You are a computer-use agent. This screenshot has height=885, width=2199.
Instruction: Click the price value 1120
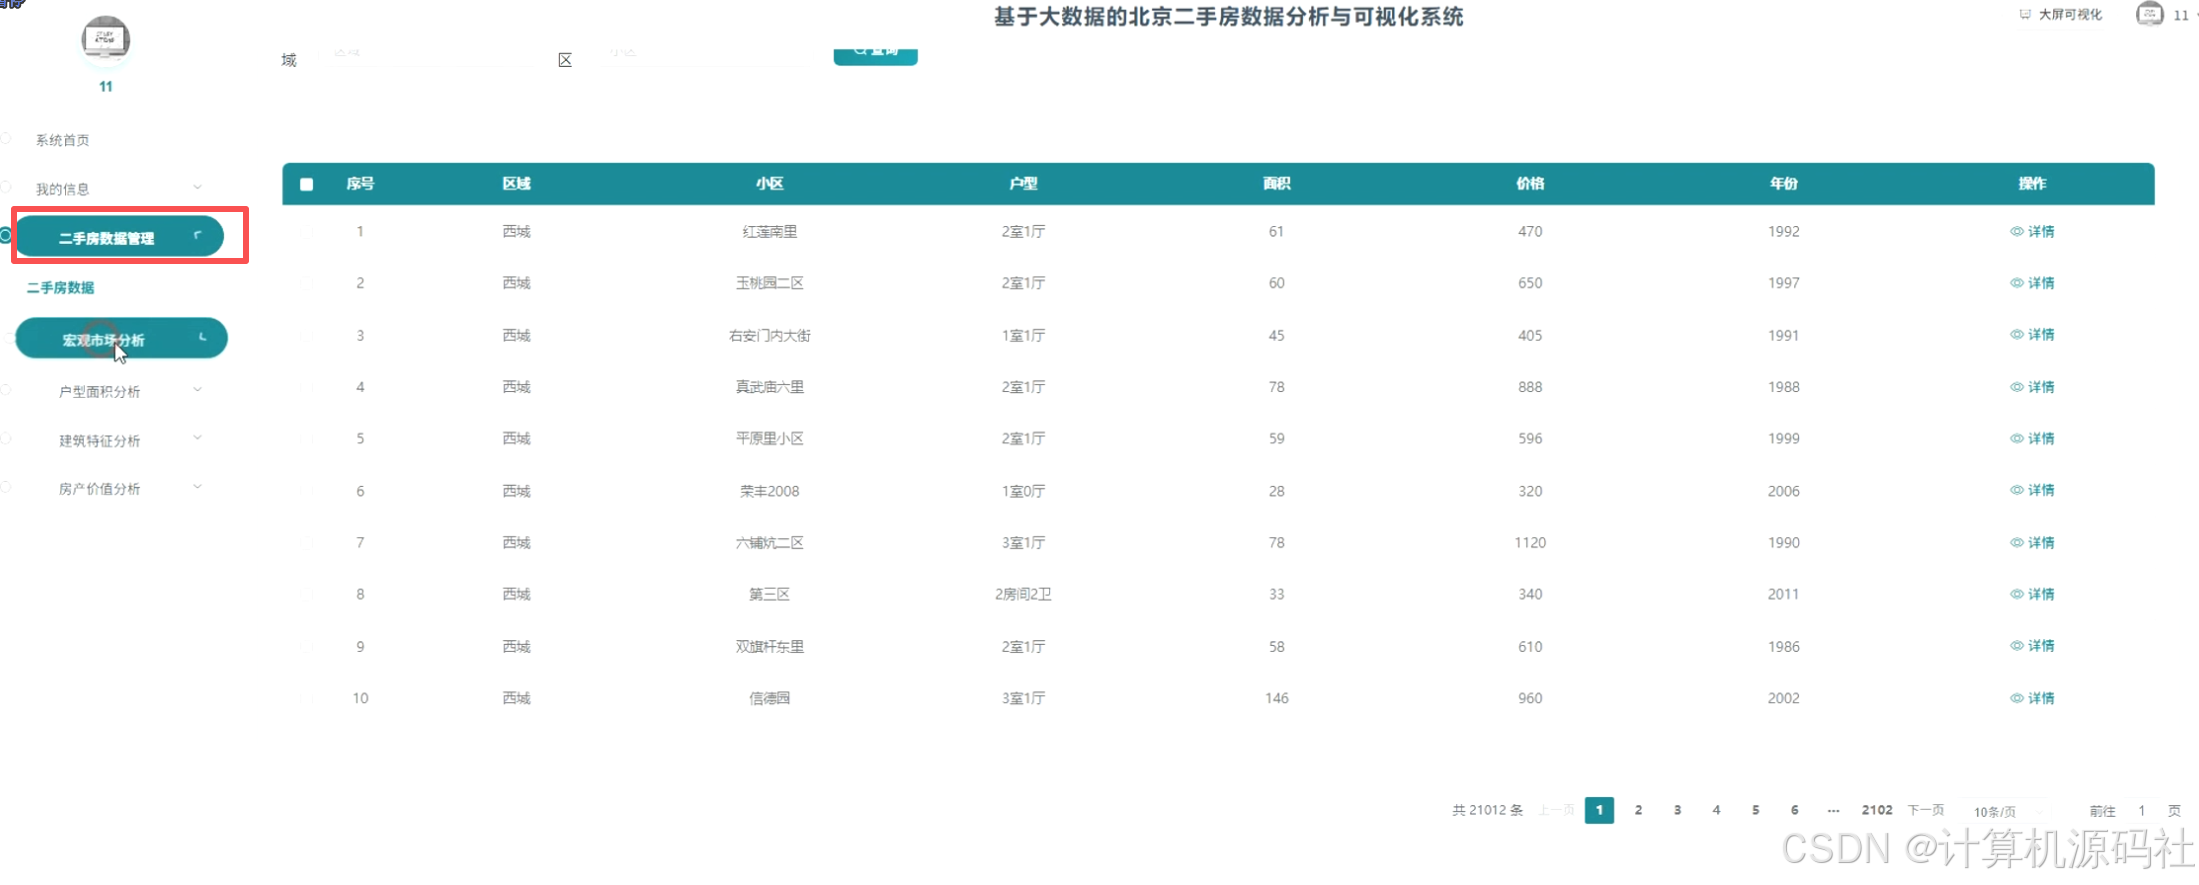click(x=1530, y=542)
